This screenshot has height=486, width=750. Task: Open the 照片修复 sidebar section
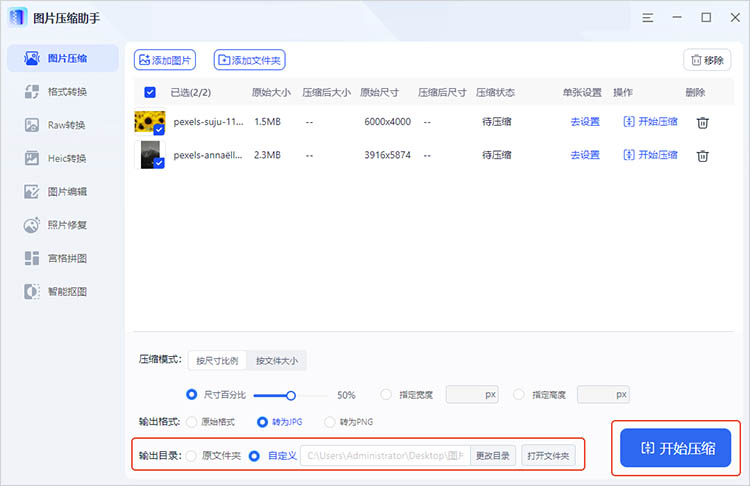click(x=63, y=225)
